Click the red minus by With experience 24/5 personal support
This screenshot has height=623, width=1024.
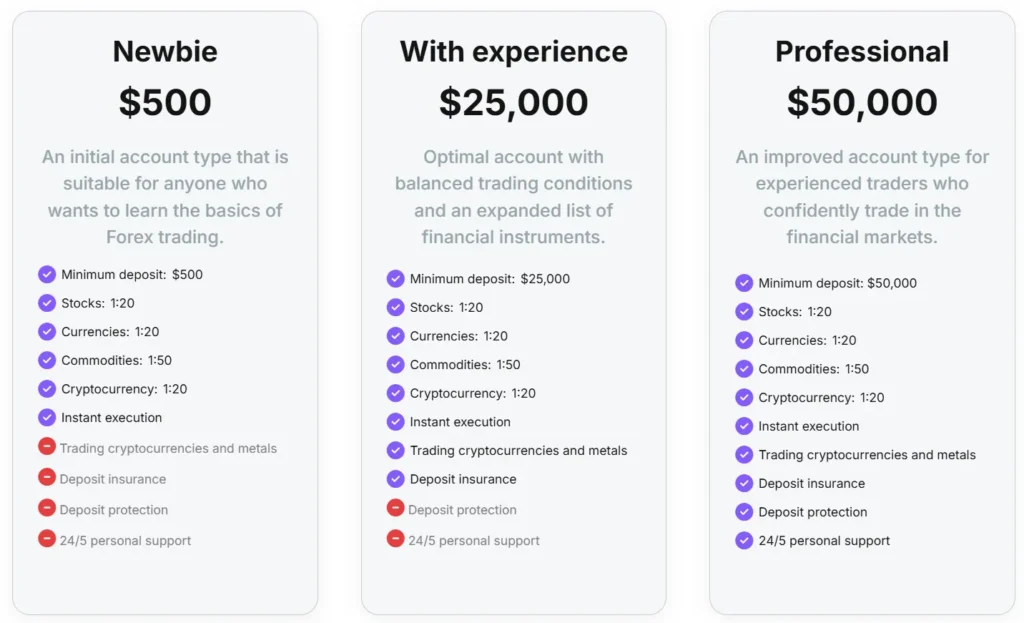[396, 539]
